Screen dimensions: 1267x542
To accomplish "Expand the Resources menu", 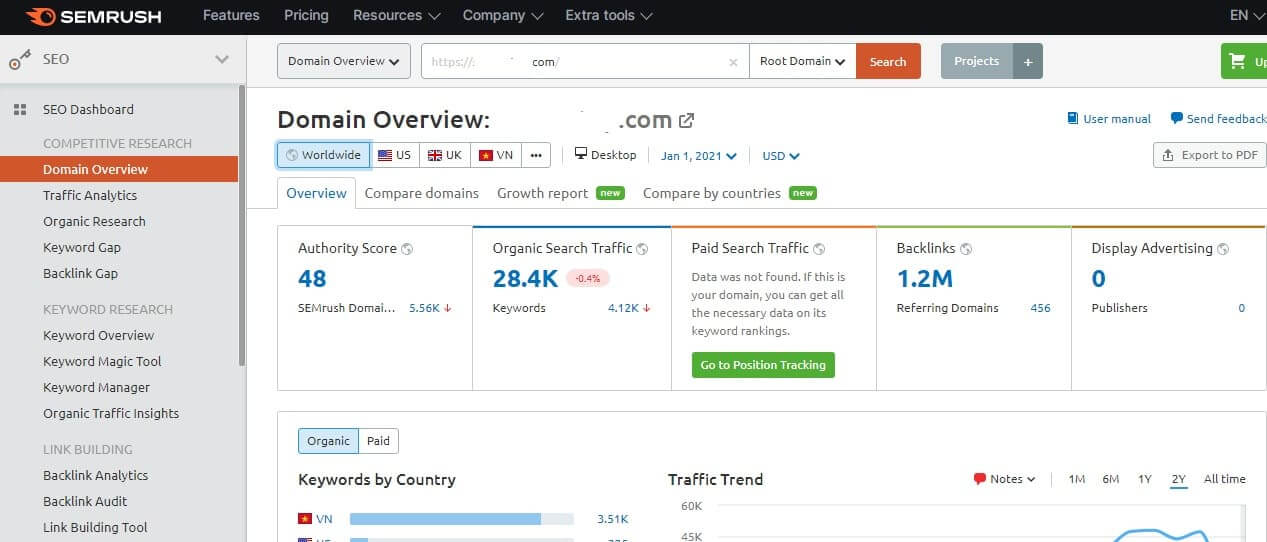I will pos(396,16).
